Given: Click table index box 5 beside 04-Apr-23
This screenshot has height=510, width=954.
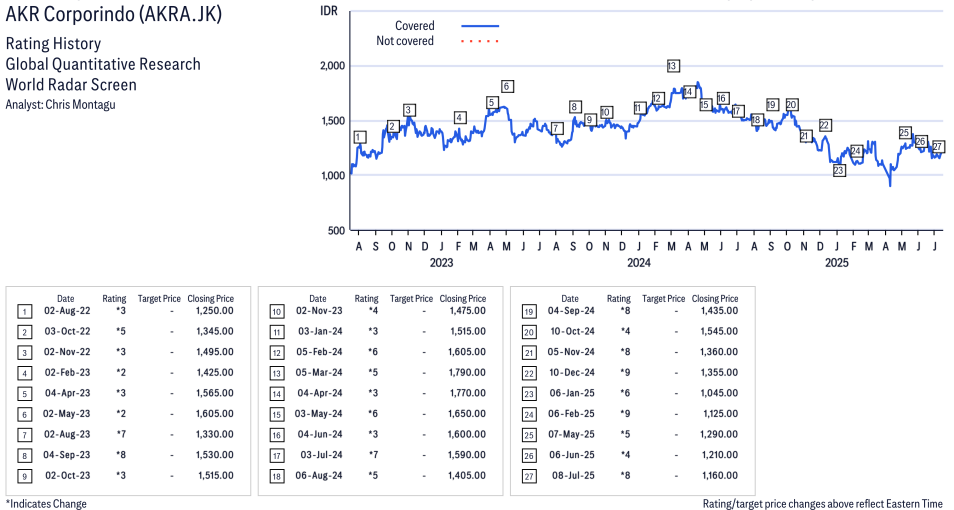Looking at the screenshot, I should (24, 394).
